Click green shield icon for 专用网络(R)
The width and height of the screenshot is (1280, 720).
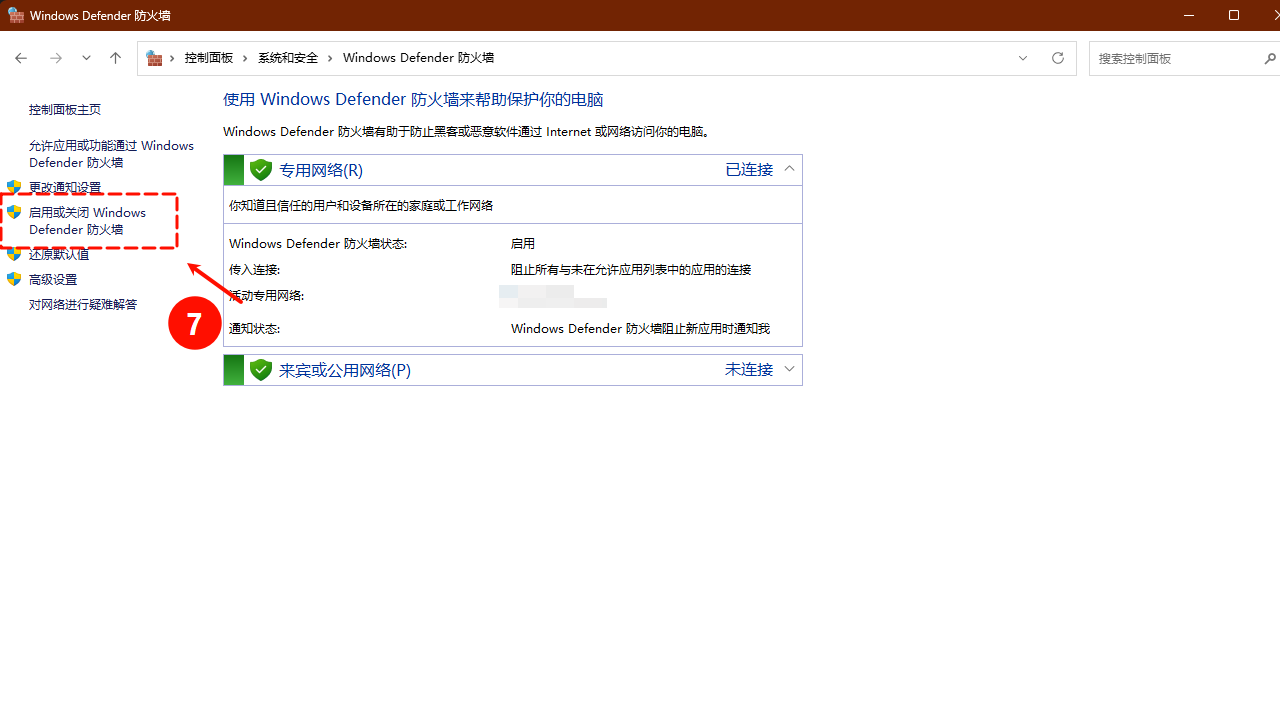(261, 170)
